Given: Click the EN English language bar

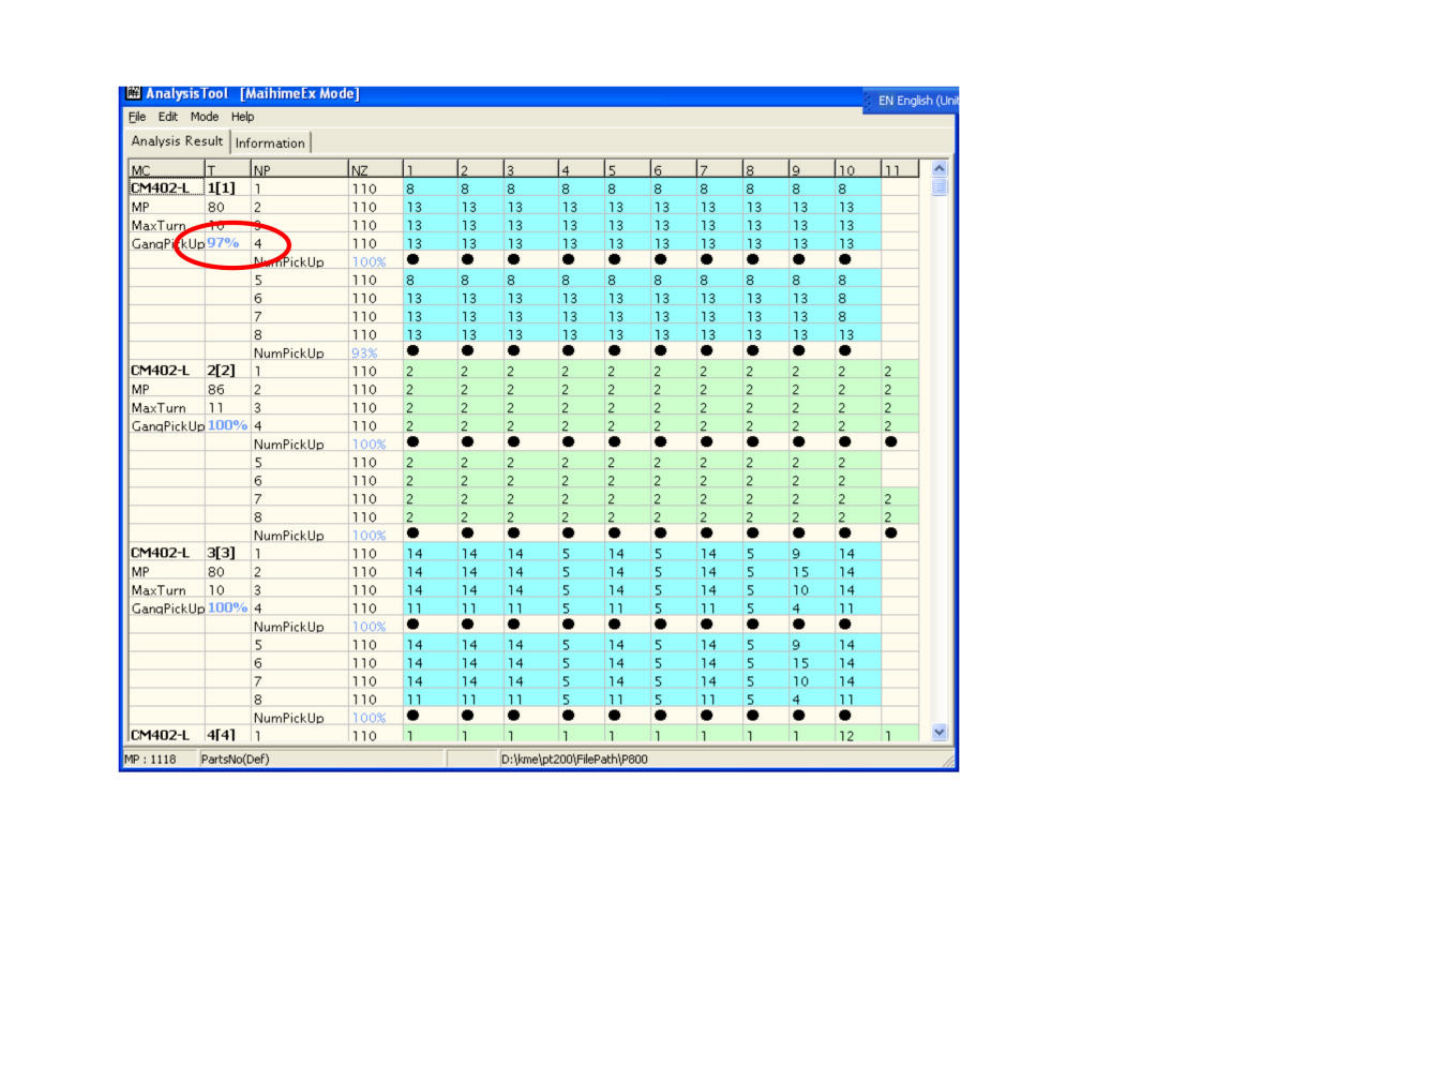Looking at the screenshot, I should pyautogui.click(x=911, y=101).
